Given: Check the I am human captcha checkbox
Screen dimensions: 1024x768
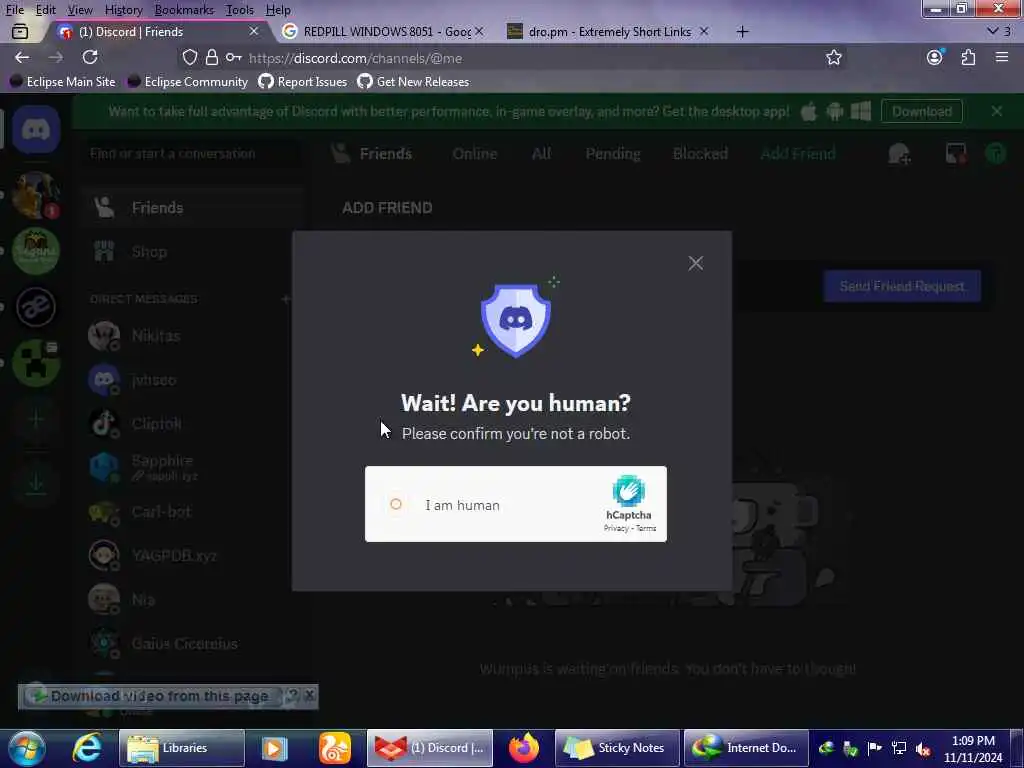Looking at the screenshot, I should click(x=396, y=504).
